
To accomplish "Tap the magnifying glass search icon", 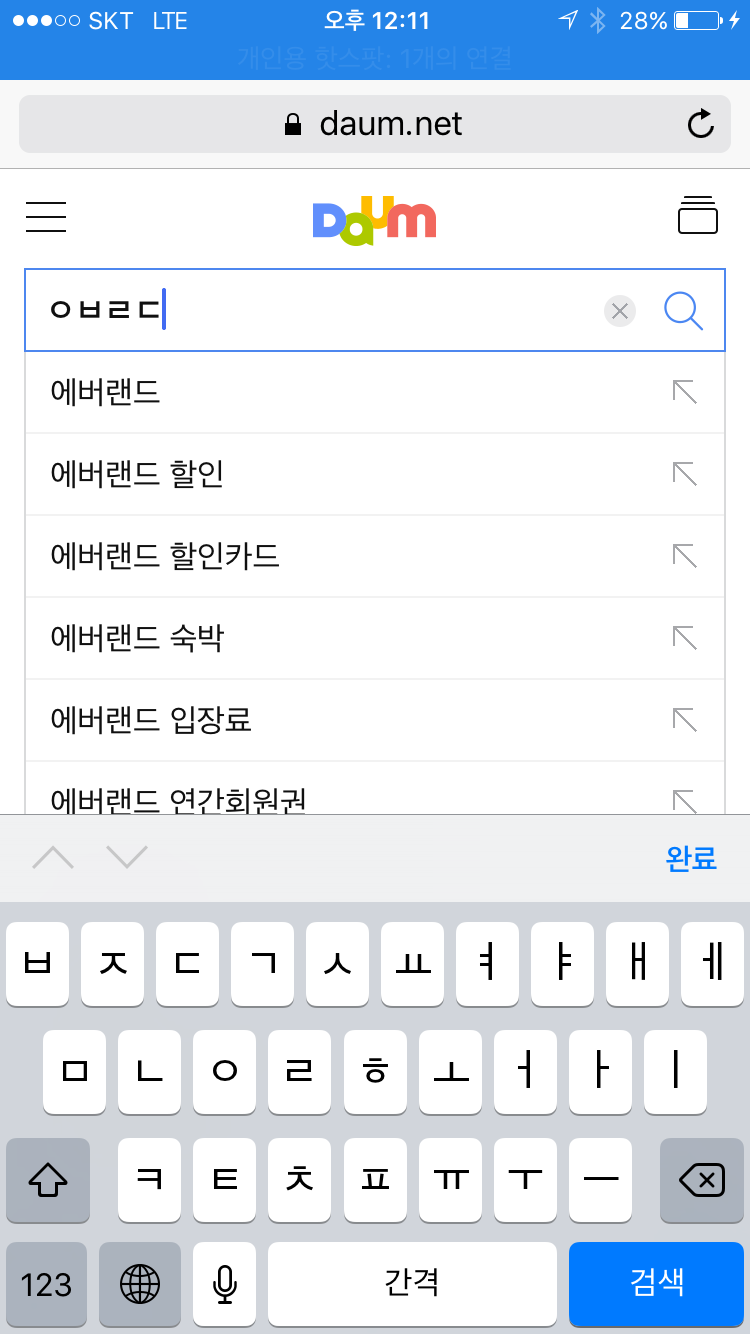I will click(x=683, y=311).
